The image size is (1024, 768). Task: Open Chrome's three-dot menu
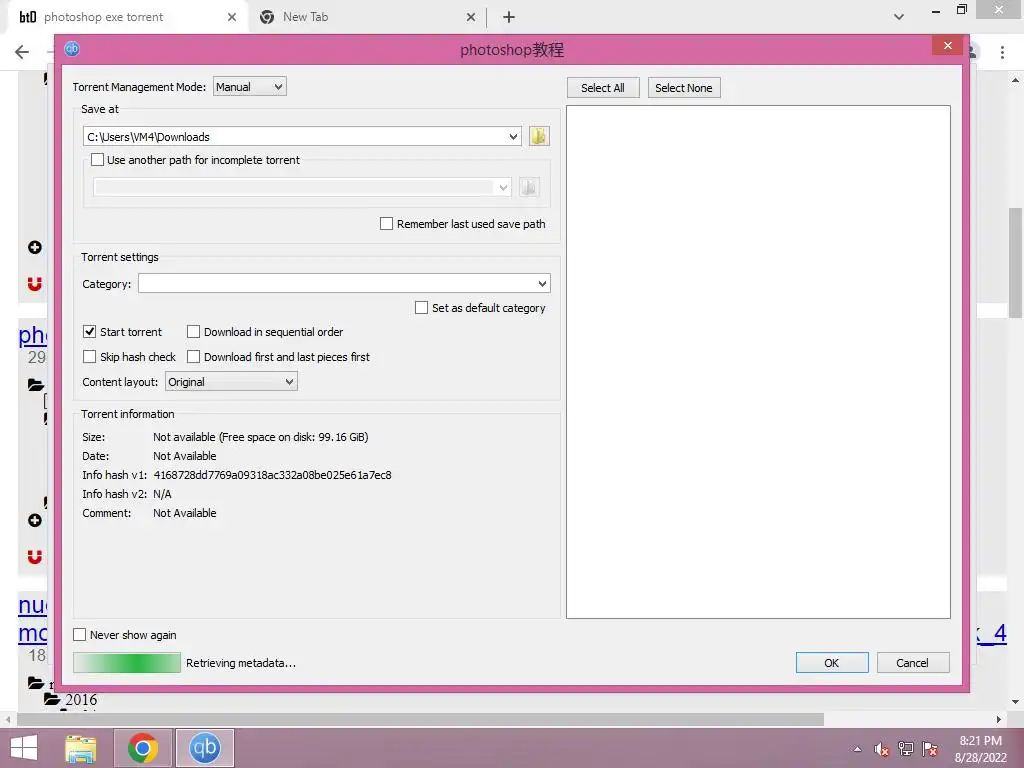(1002, 52)
